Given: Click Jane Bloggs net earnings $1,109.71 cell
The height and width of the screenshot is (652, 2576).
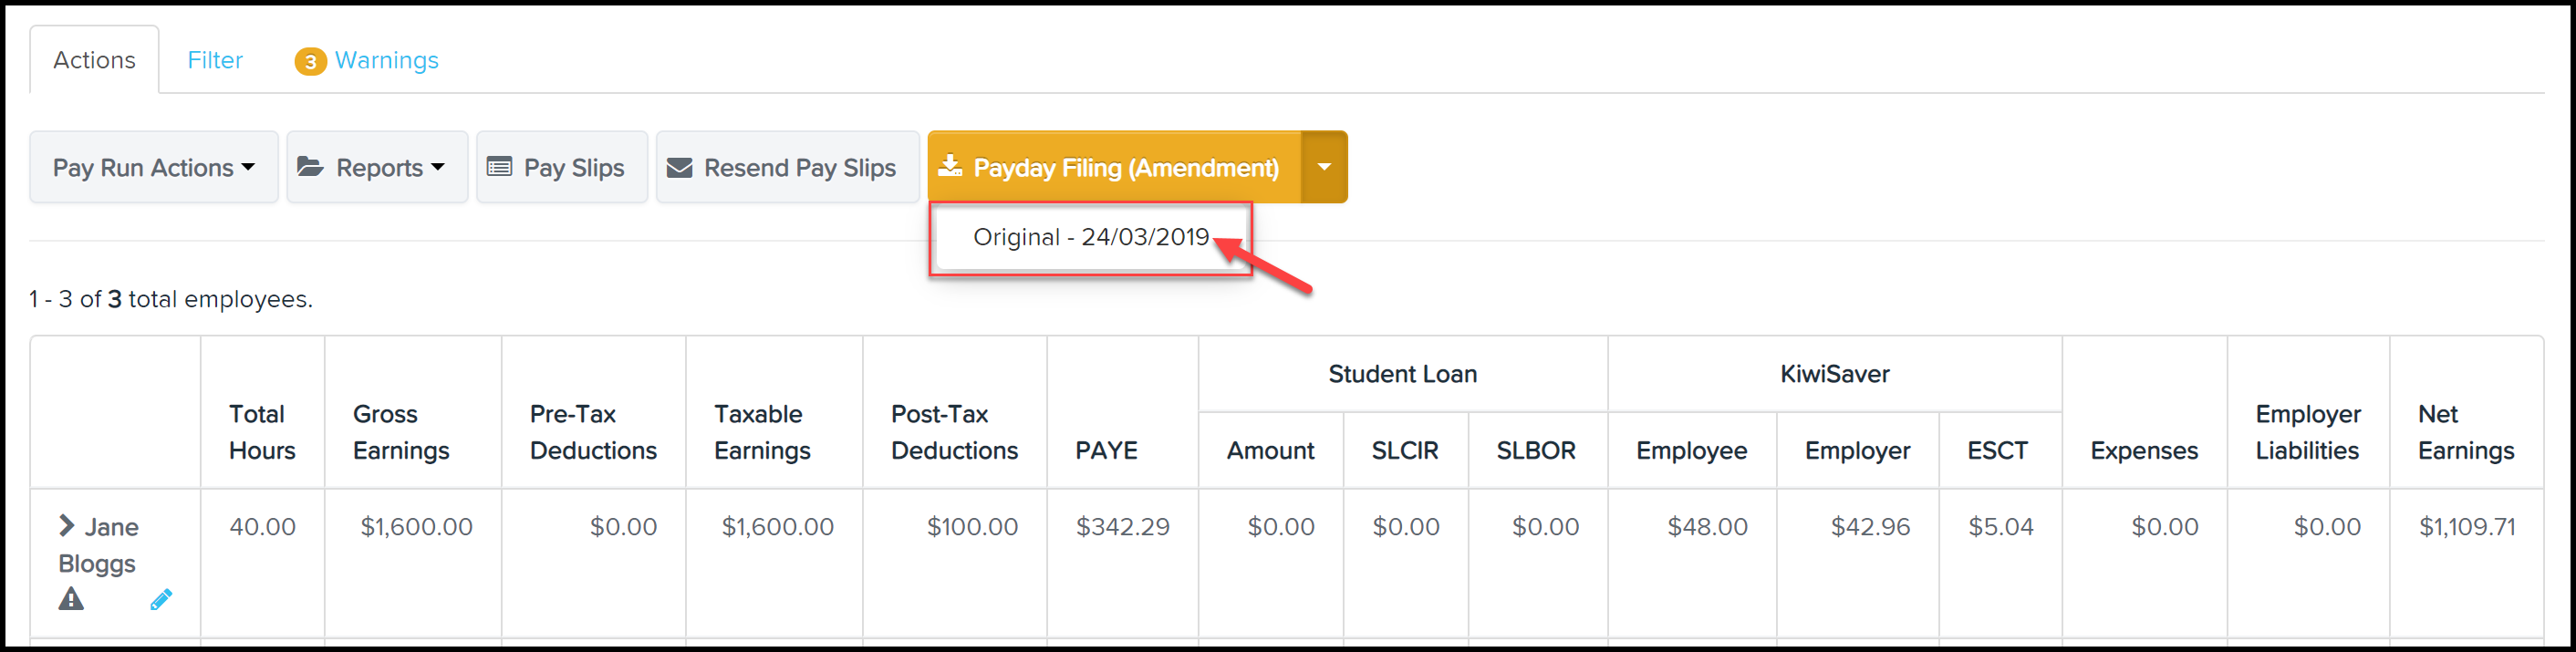Looking at the screenshot, I should click(2466, 526).
